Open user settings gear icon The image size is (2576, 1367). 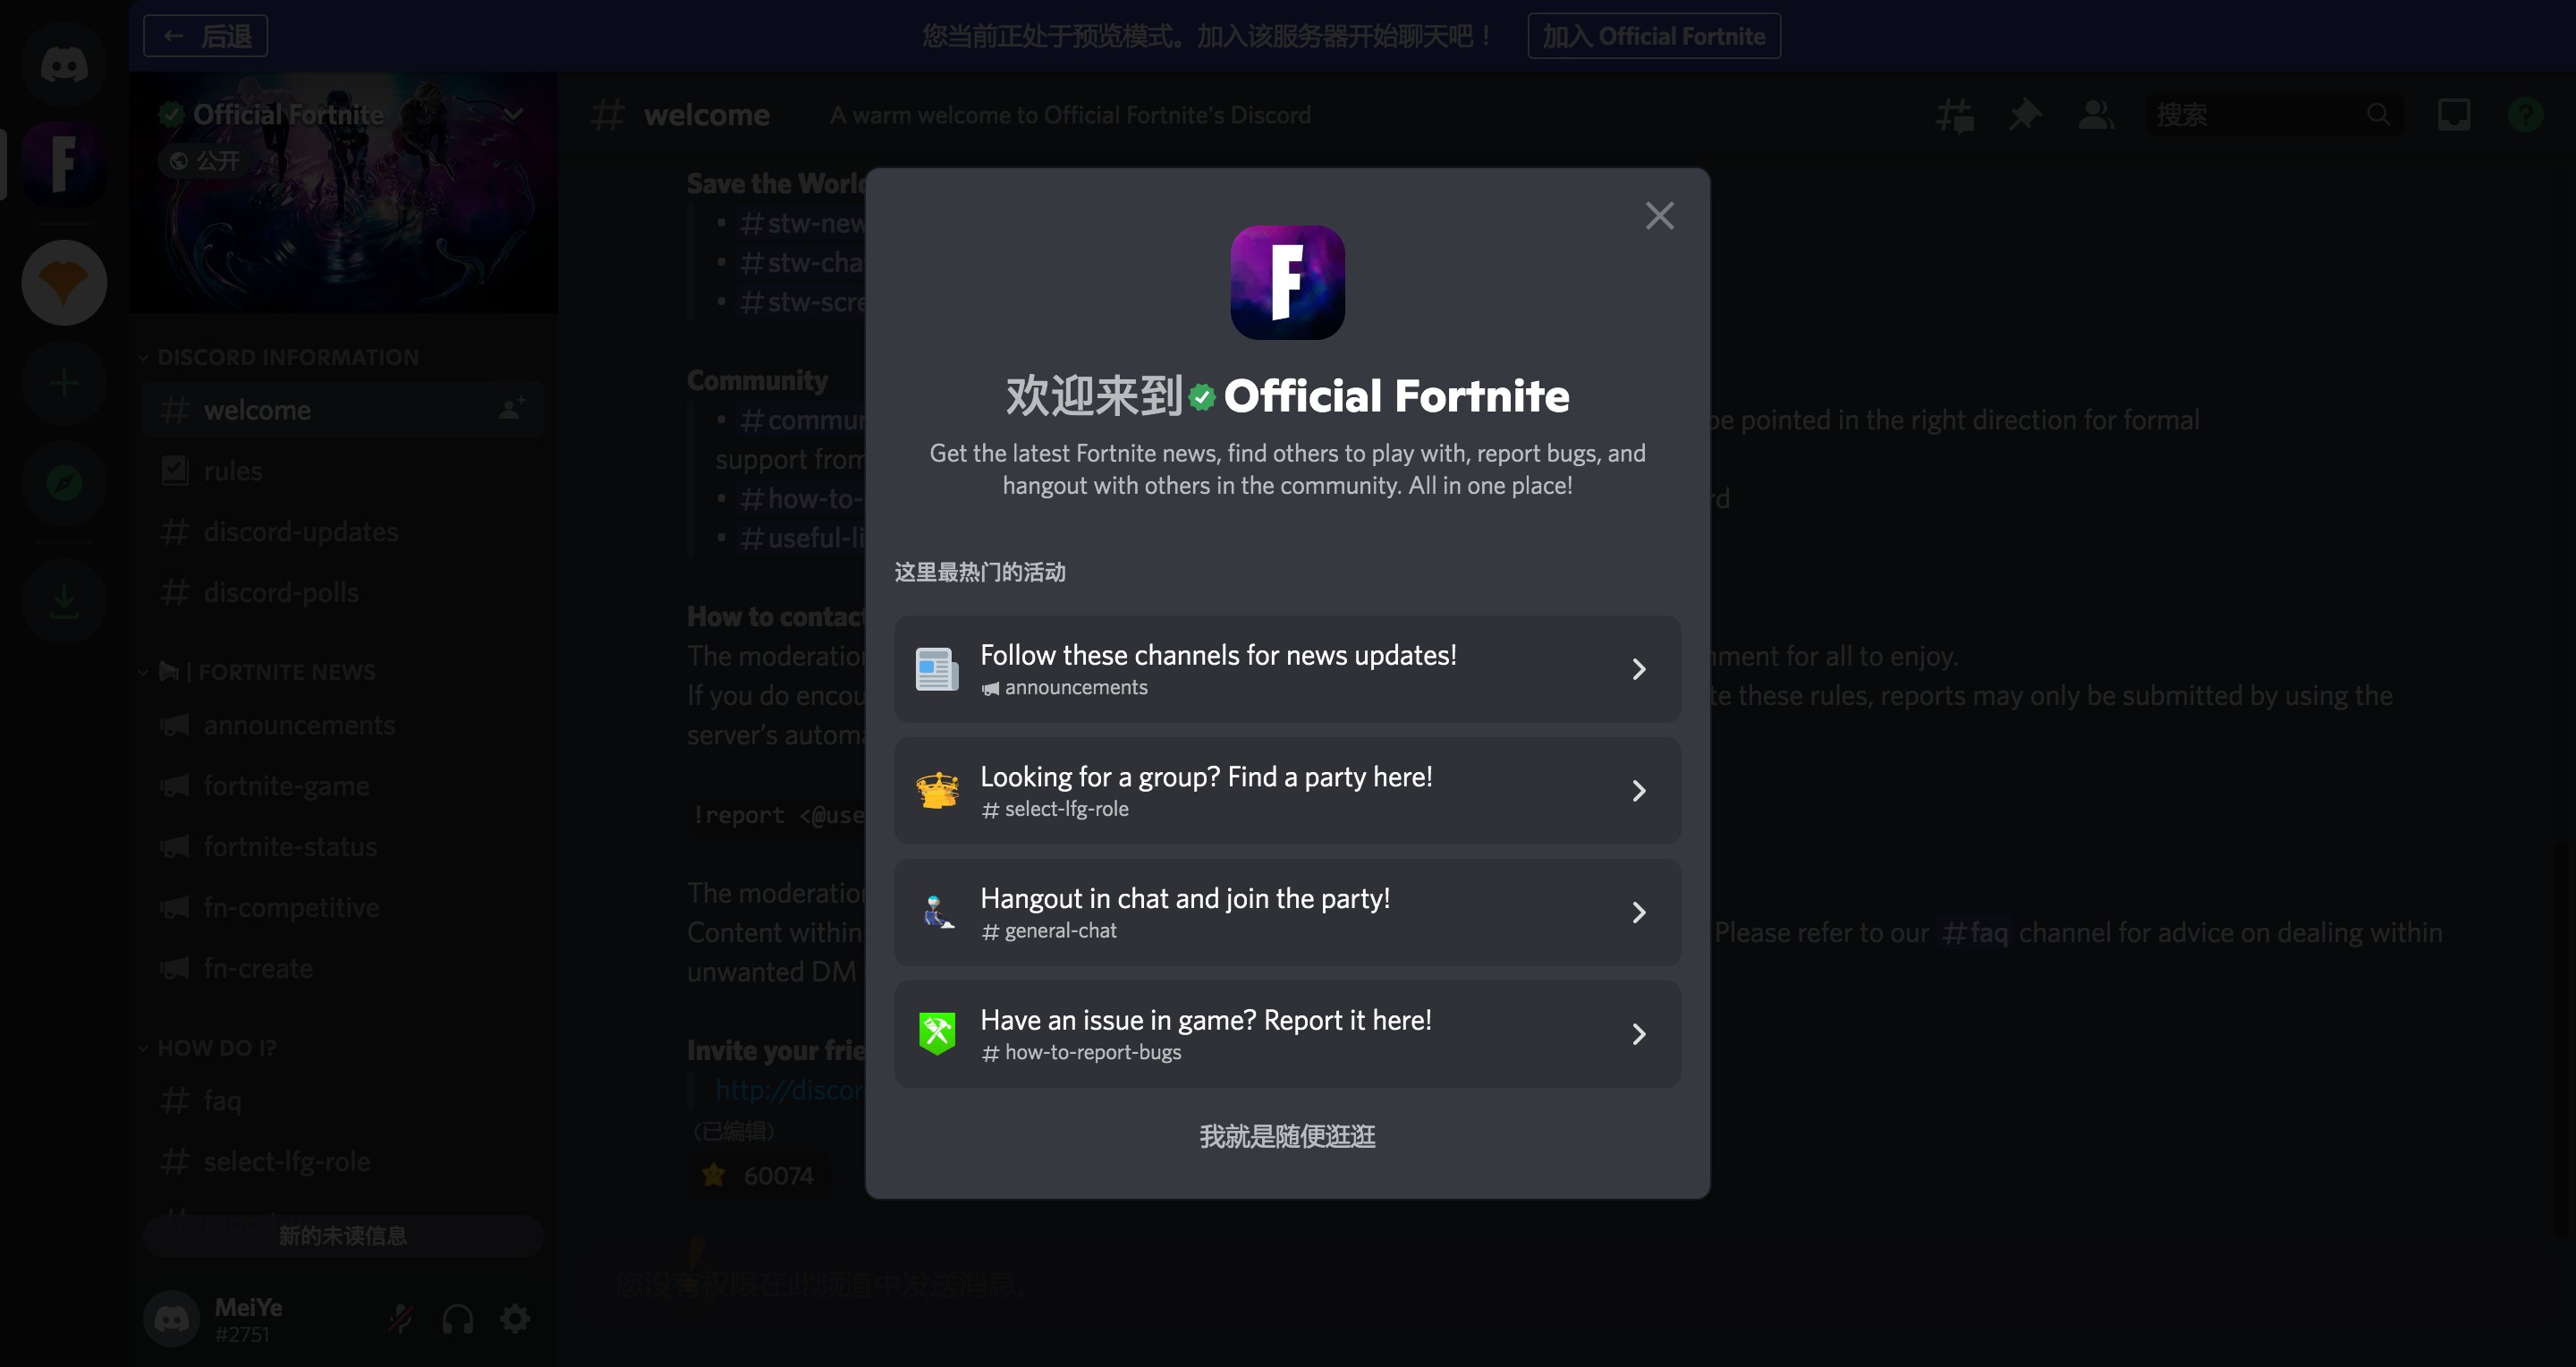click(x=515, y=1319)
